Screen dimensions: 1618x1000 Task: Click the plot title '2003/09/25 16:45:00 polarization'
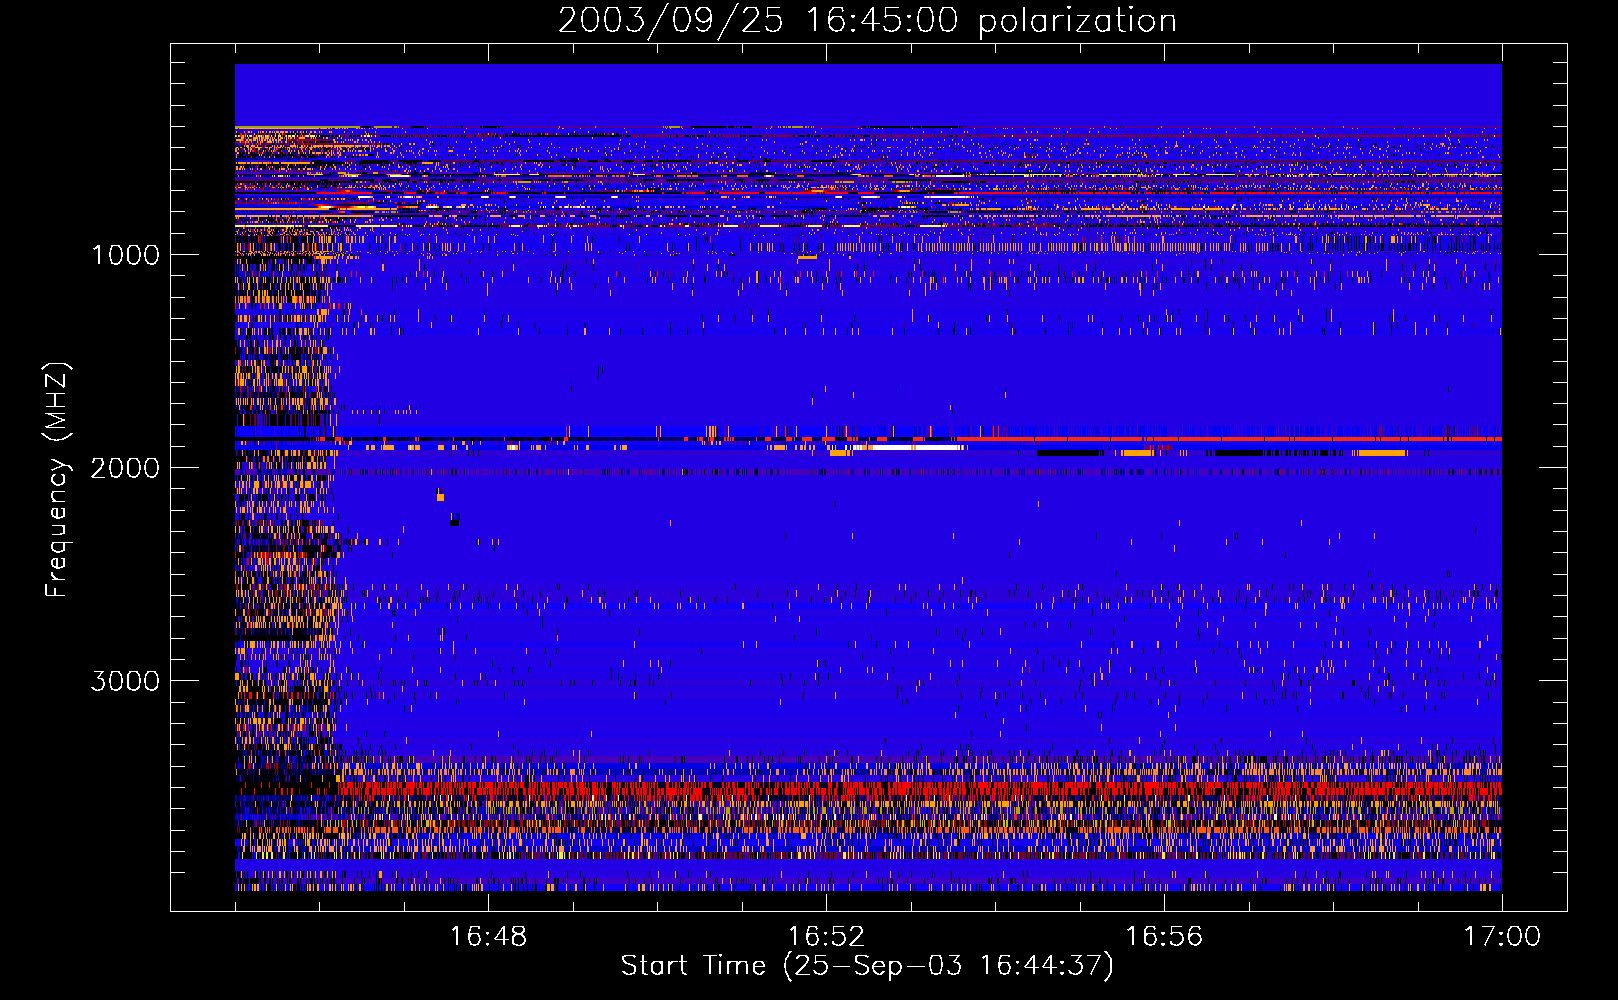867,20
